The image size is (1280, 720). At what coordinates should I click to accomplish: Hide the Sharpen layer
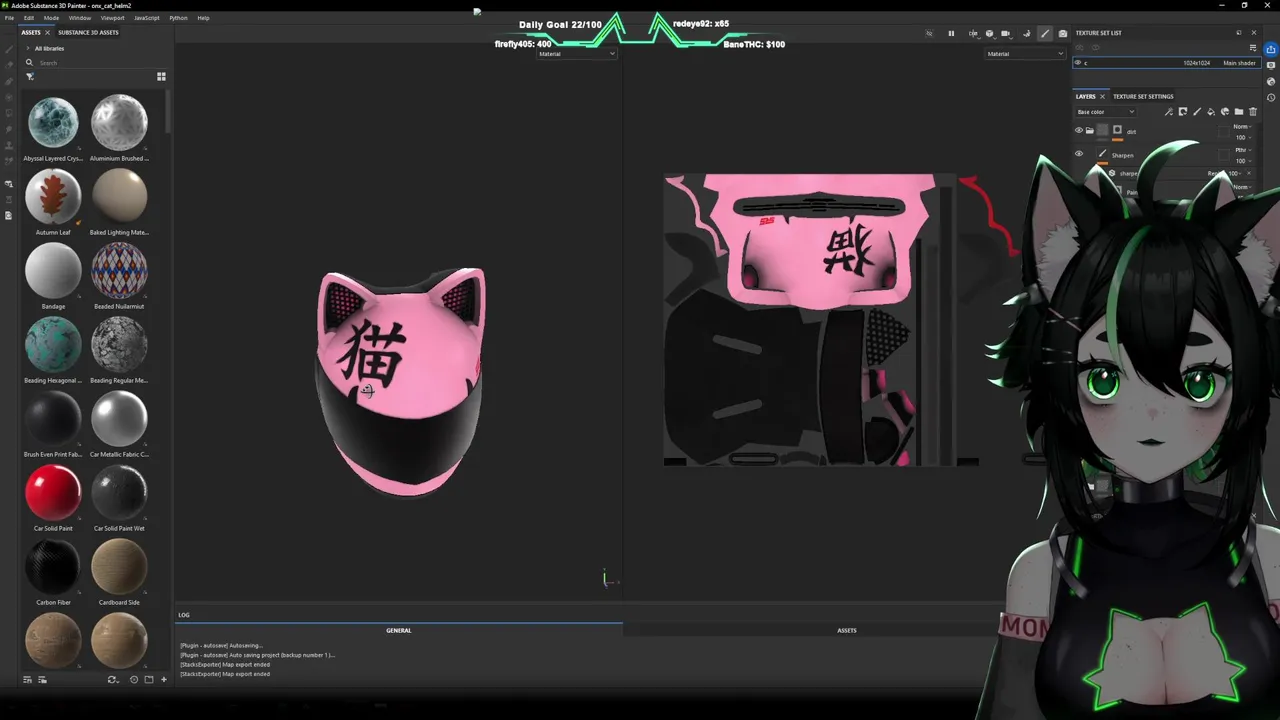tap(1079, 154)
